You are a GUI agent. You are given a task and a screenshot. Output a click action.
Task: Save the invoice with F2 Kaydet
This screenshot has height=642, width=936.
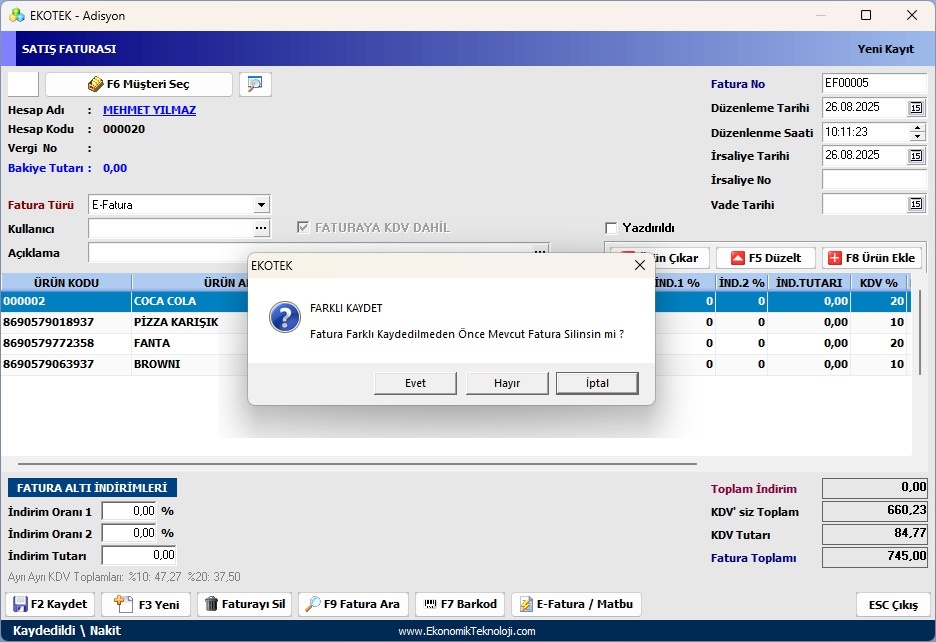50,604
